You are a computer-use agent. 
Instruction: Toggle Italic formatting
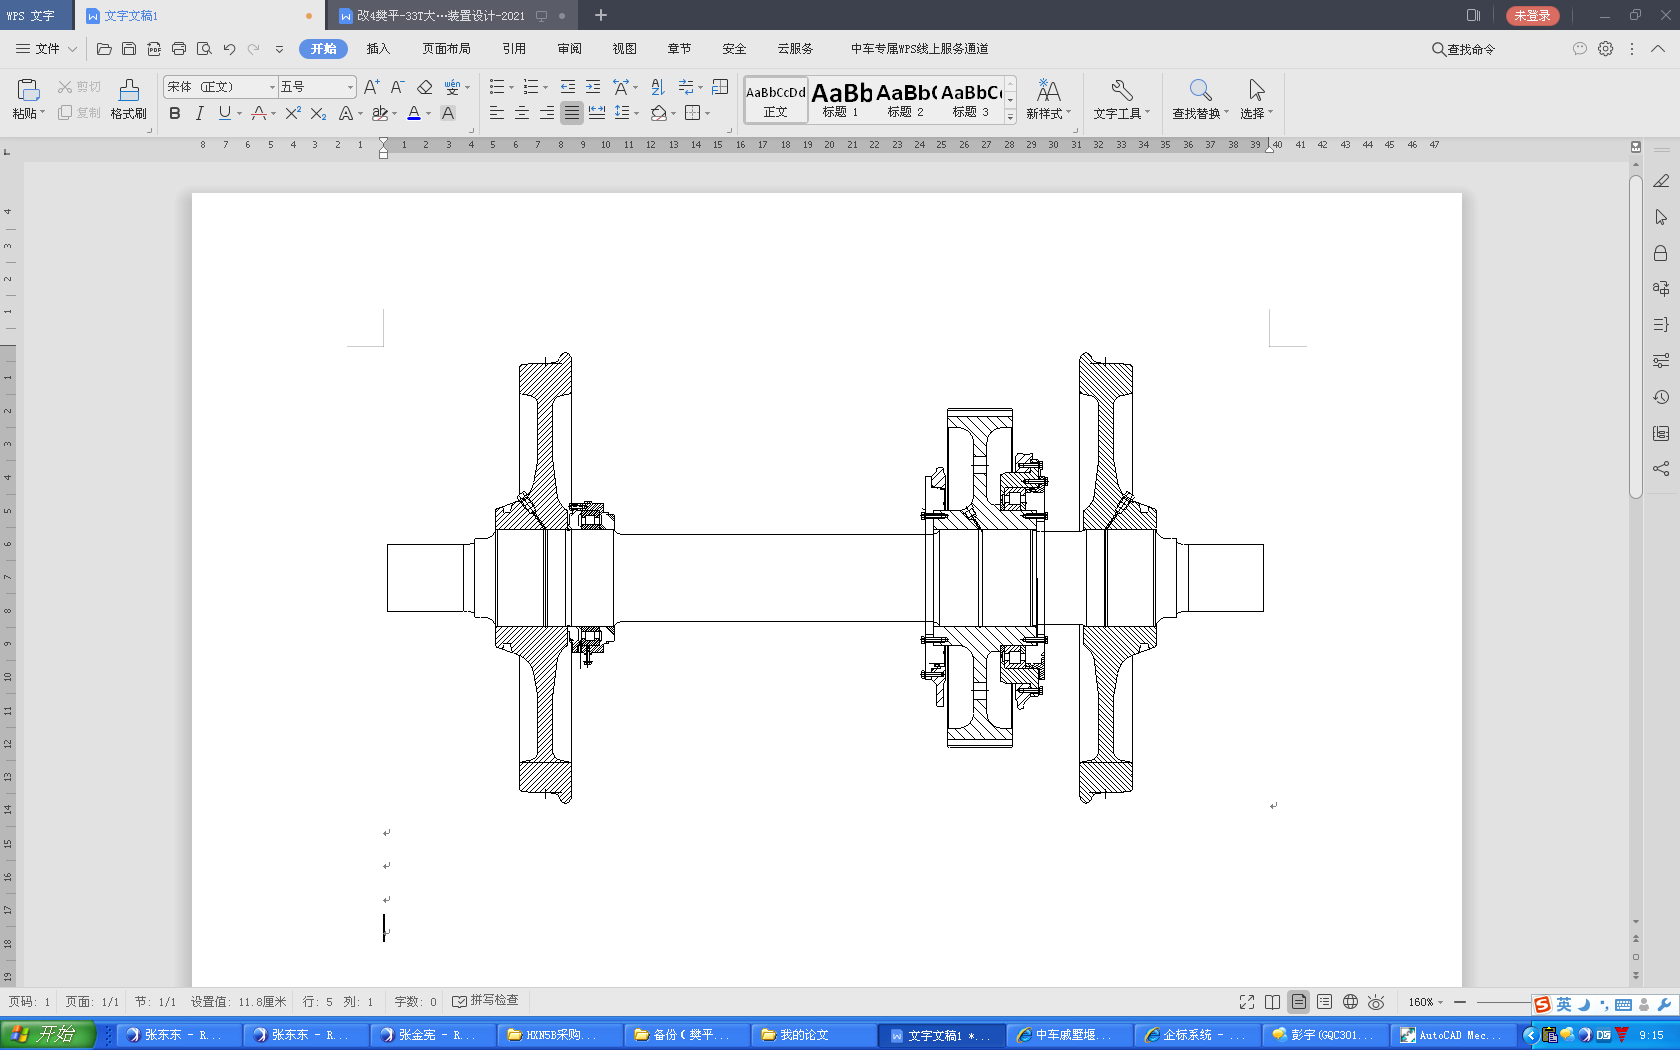click(x=199, y=113)
